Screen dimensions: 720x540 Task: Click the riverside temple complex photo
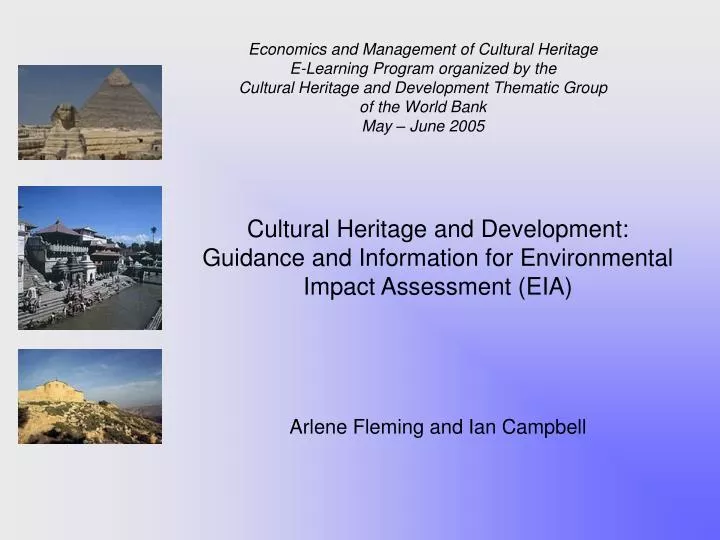coord(90,258)
